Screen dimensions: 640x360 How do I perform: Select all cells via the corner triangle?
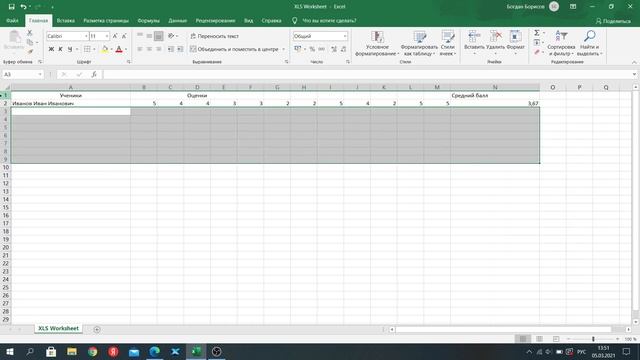tap(7, 87)
